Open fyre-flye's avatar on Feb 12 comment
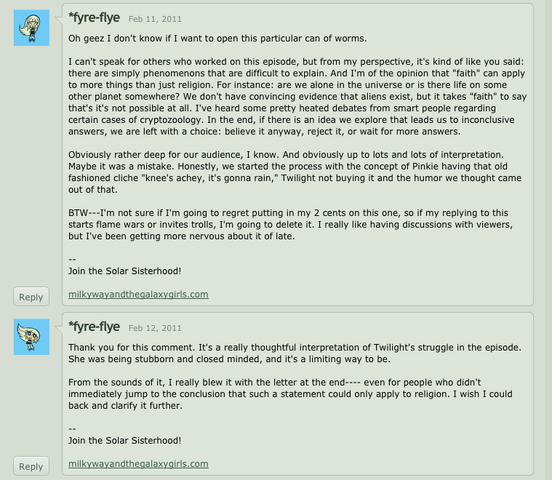Image resolution: width=552 pixels, height=480 pixels. coord(31,337)
